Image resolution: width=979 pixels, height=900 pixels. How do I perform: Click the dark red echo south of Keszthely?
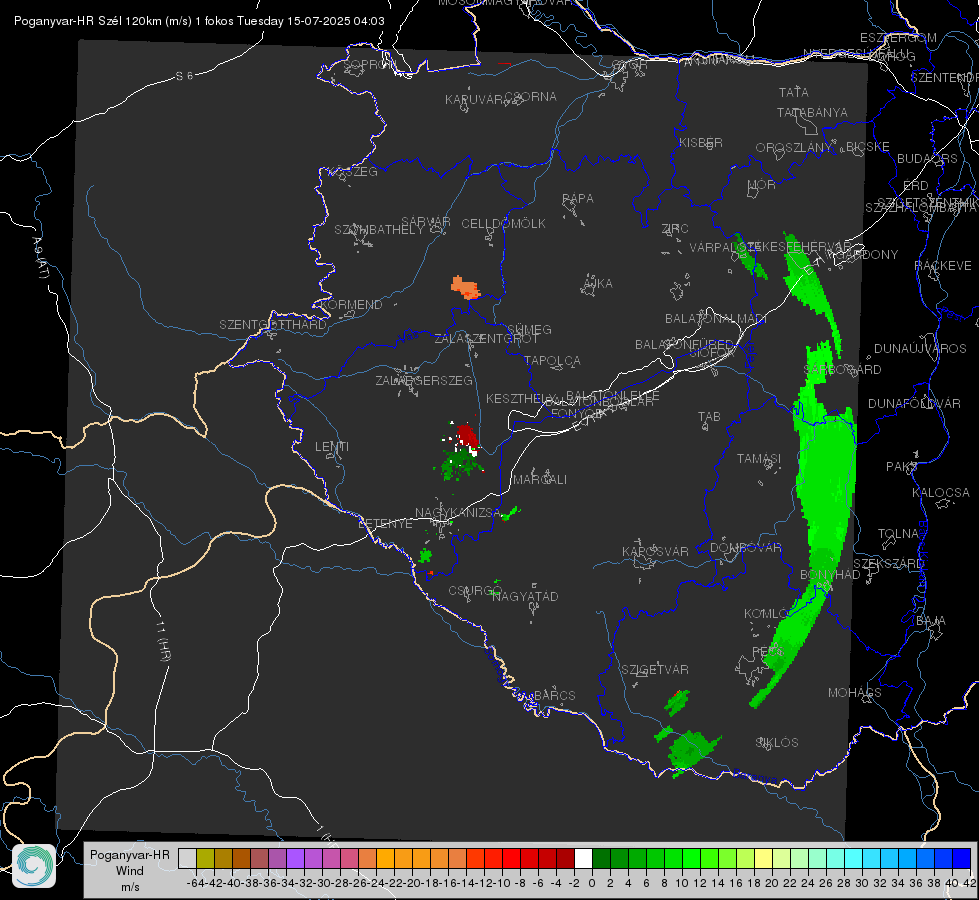click(x=466, y=435)
